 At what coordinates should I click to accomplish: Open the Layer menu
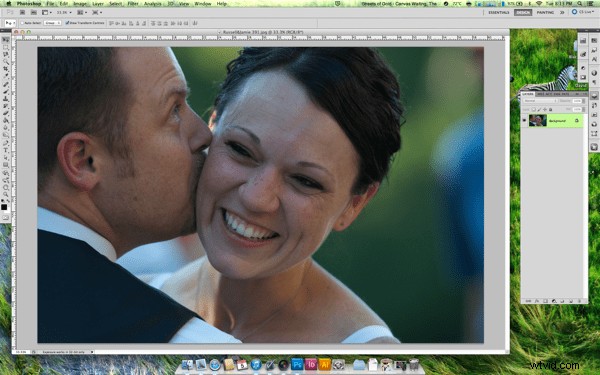pos(98,4)
